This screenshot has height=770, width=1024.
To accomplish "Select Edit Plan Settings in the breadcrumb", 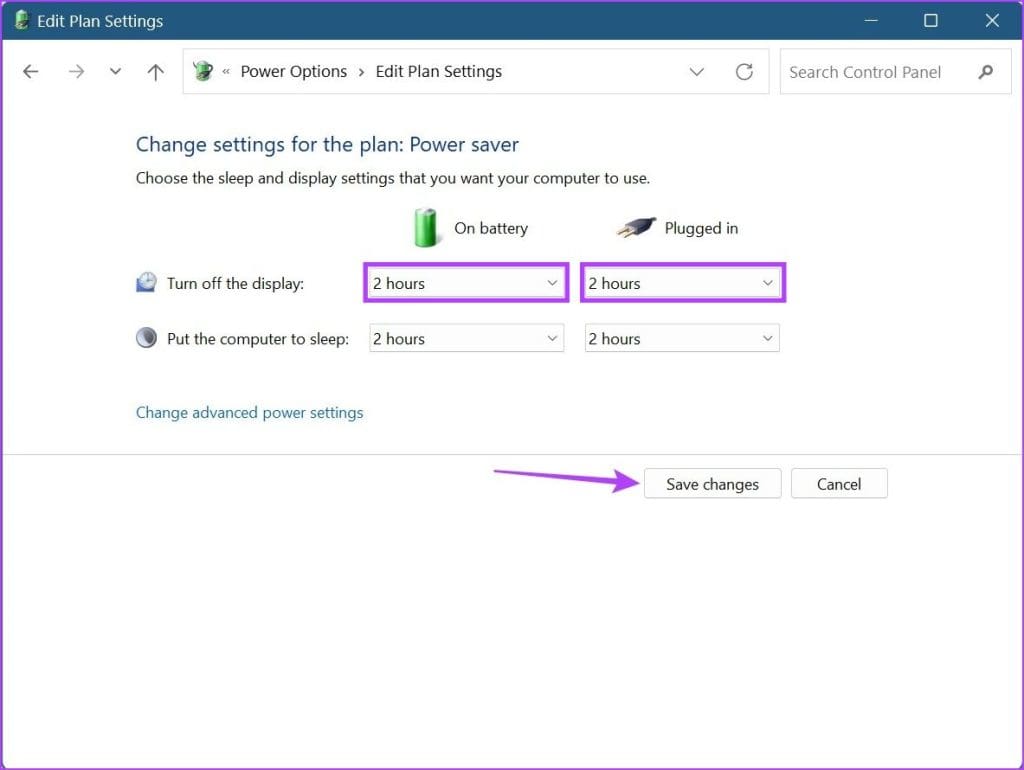I will click(438, 71).
